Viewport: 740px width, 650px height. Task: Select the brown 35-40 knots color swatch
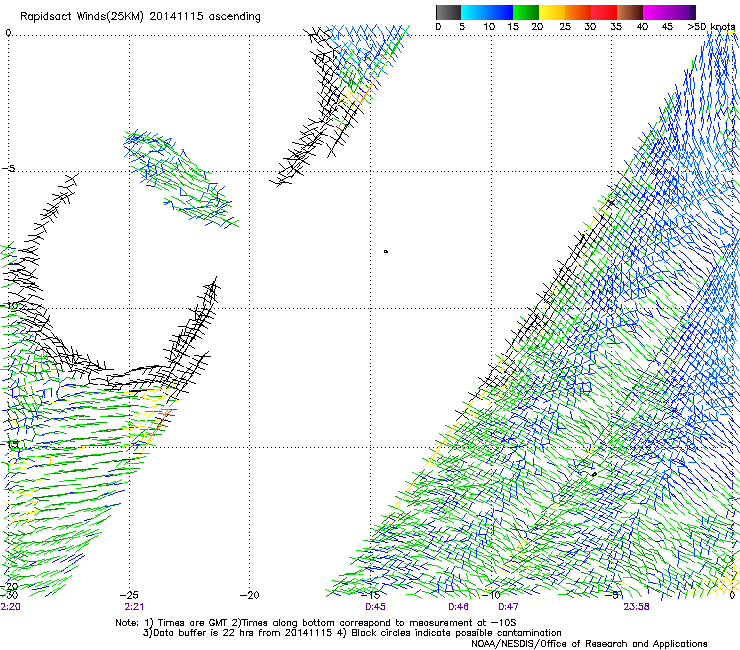[630, 12]
